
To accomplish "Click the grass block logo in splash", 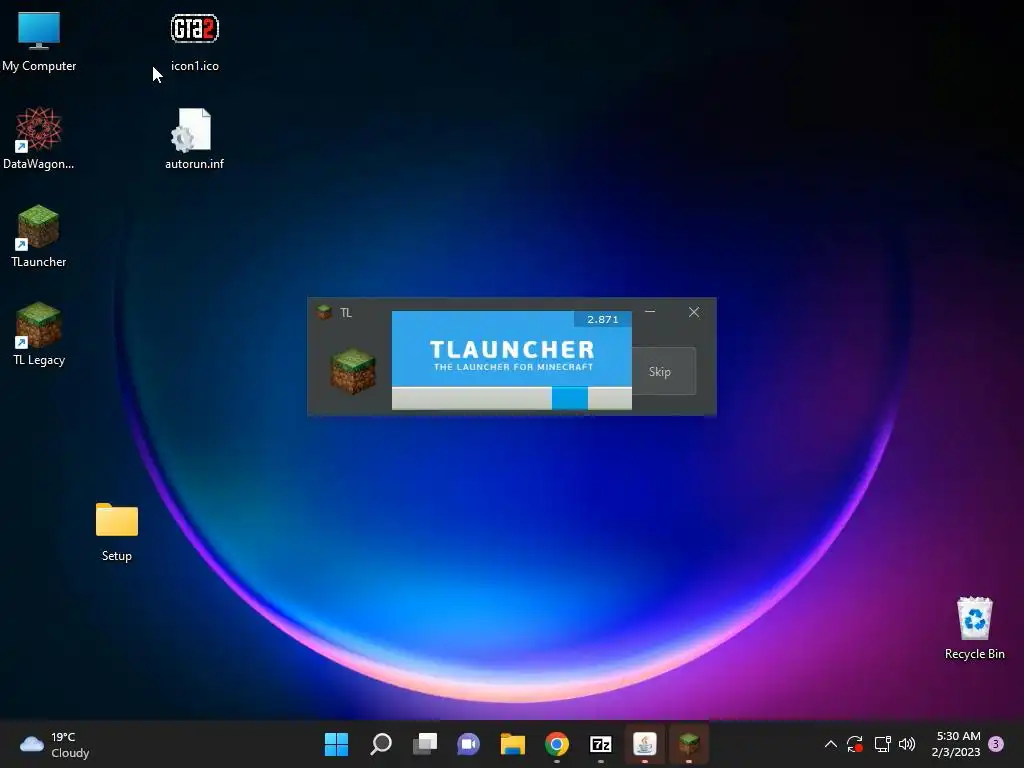I will tap(353, 371).
